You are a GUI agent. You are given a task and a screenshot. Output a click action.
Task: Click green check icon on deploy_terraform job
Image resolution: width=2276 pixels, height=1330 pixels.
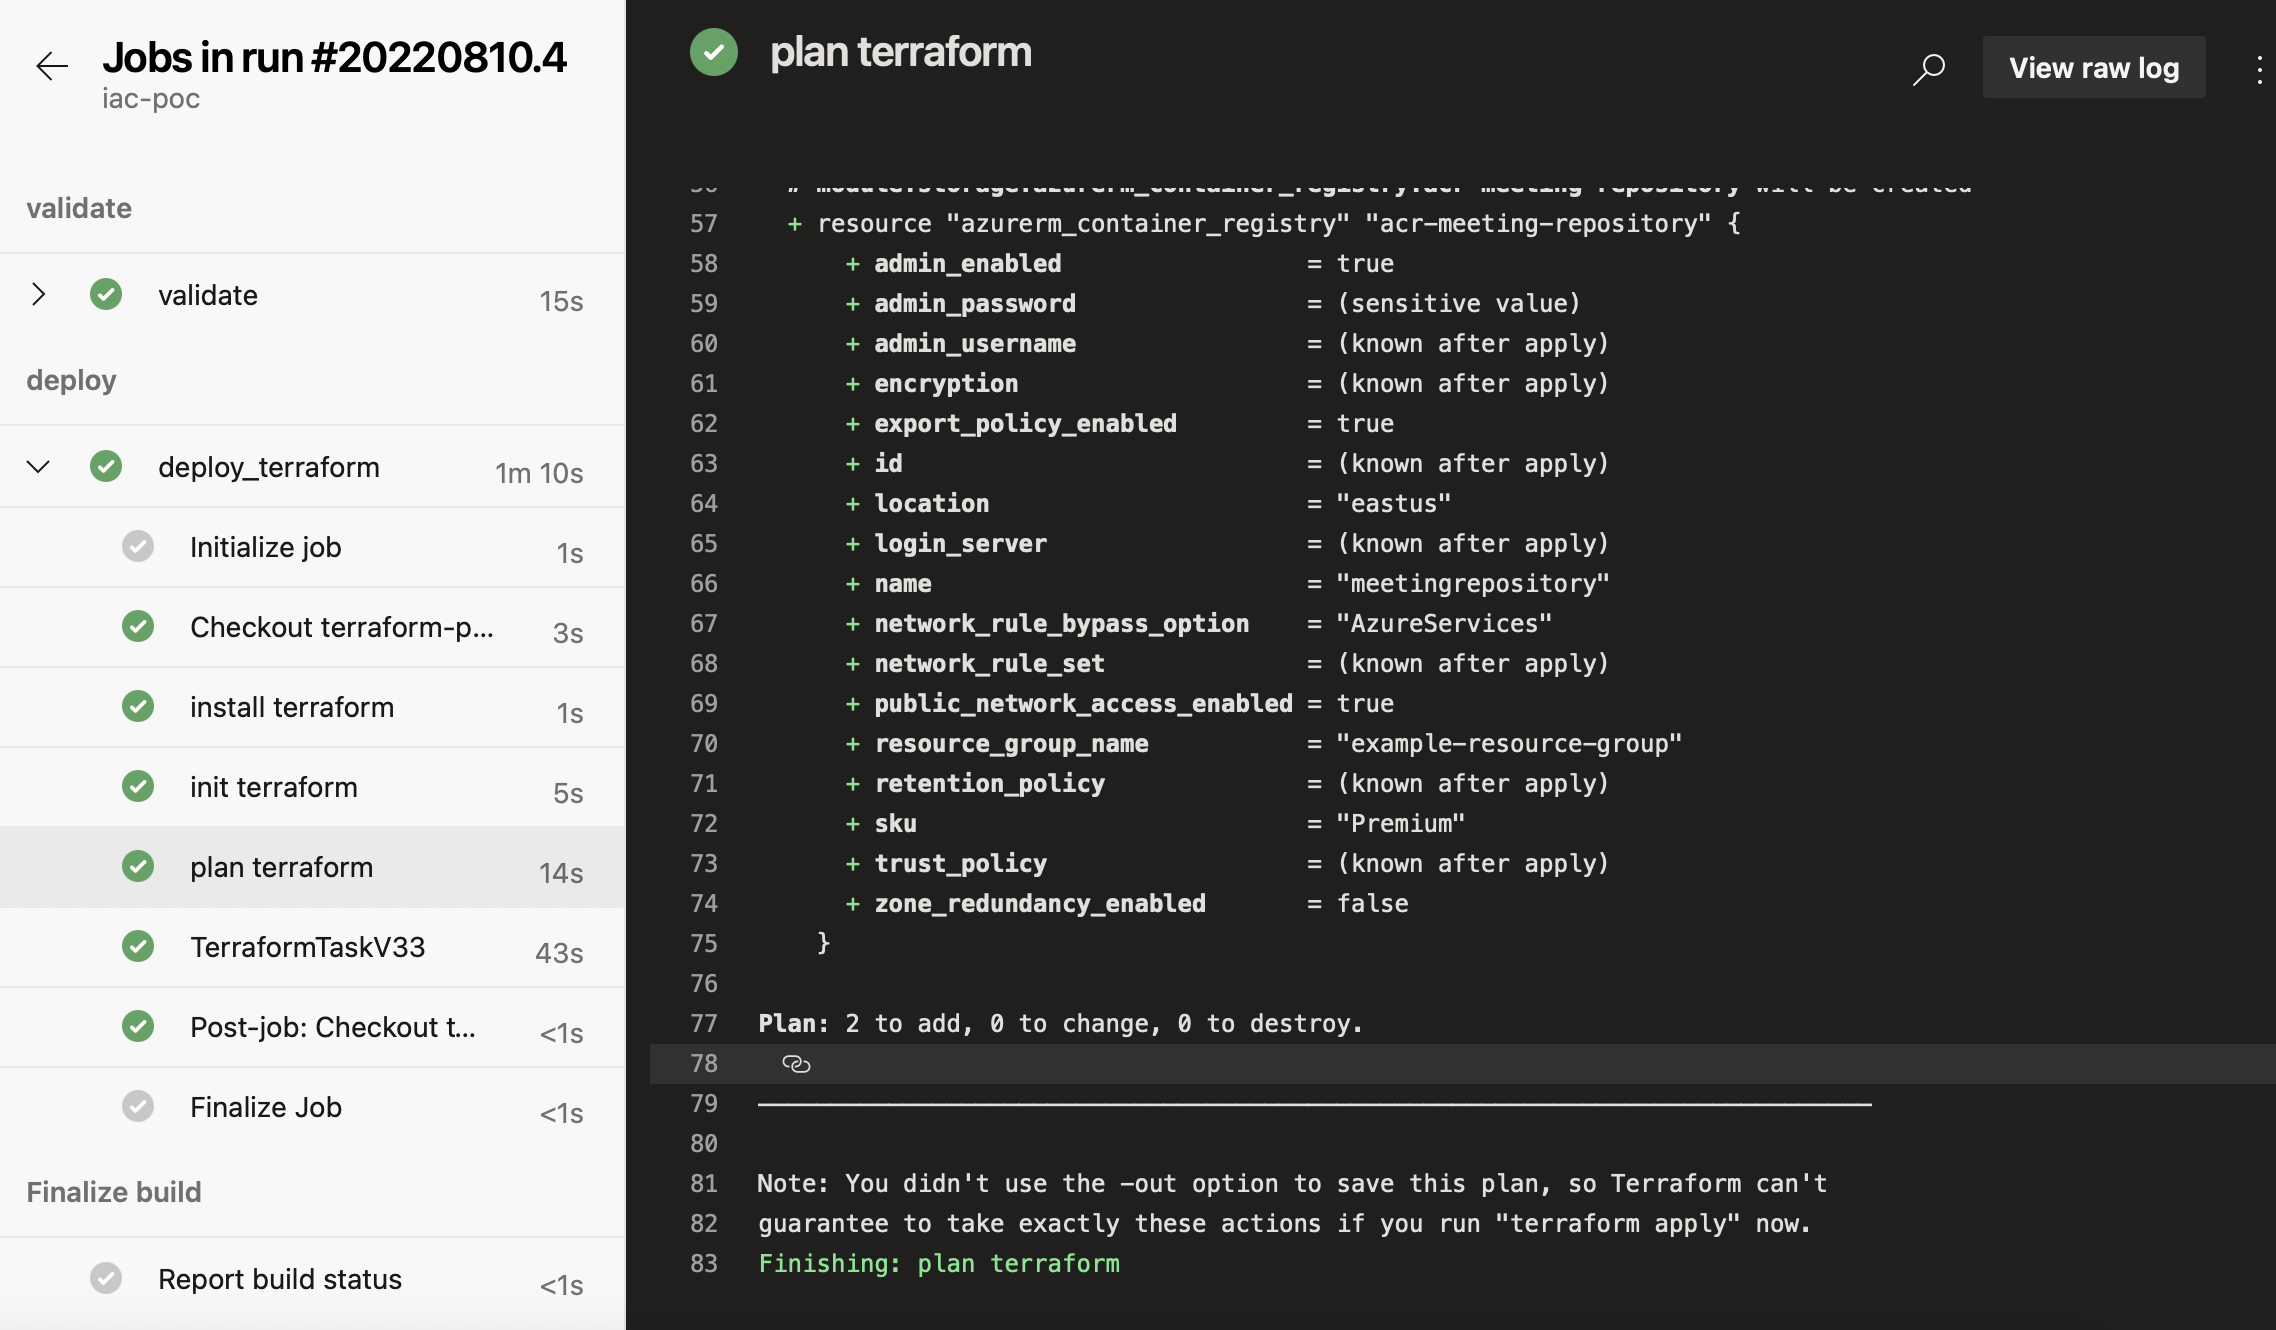pyautogui.click(x=106, y=466)
